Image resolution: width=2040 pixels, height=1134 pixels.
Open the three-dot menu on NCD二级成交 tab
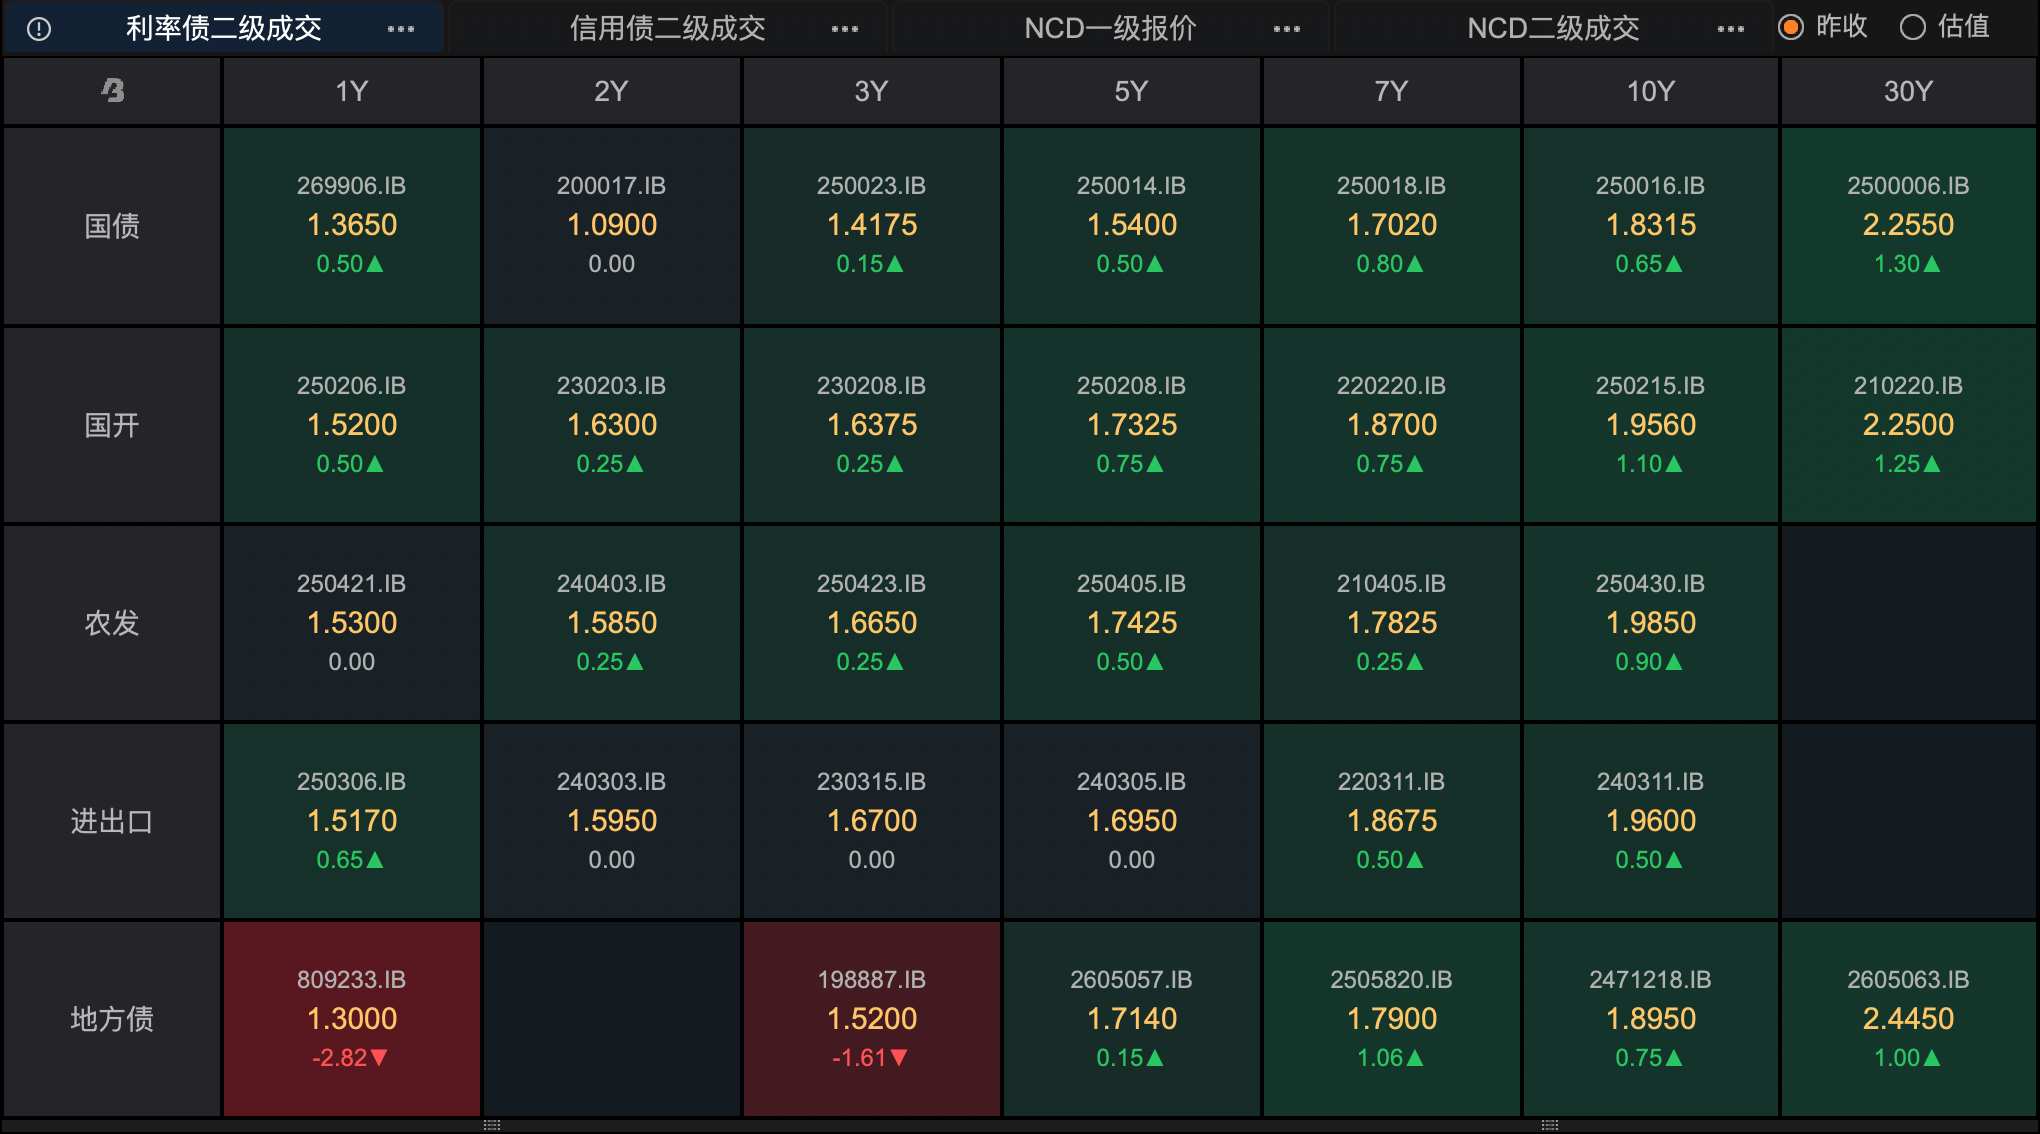[1730, 29]
